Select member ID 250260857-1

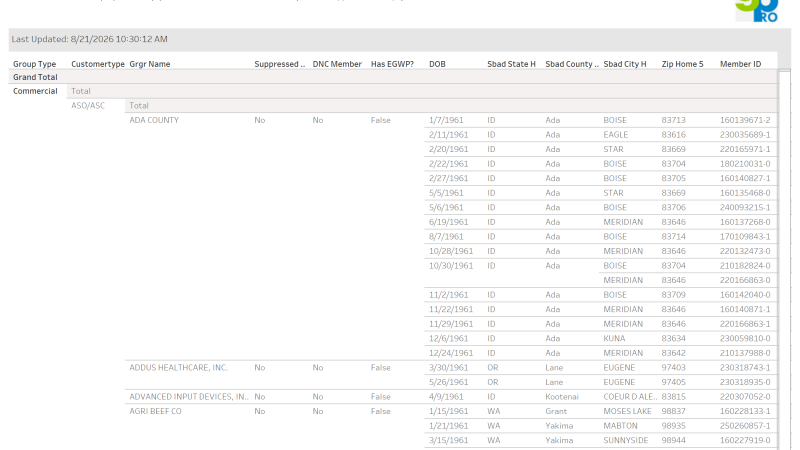[x=745, y=426]
